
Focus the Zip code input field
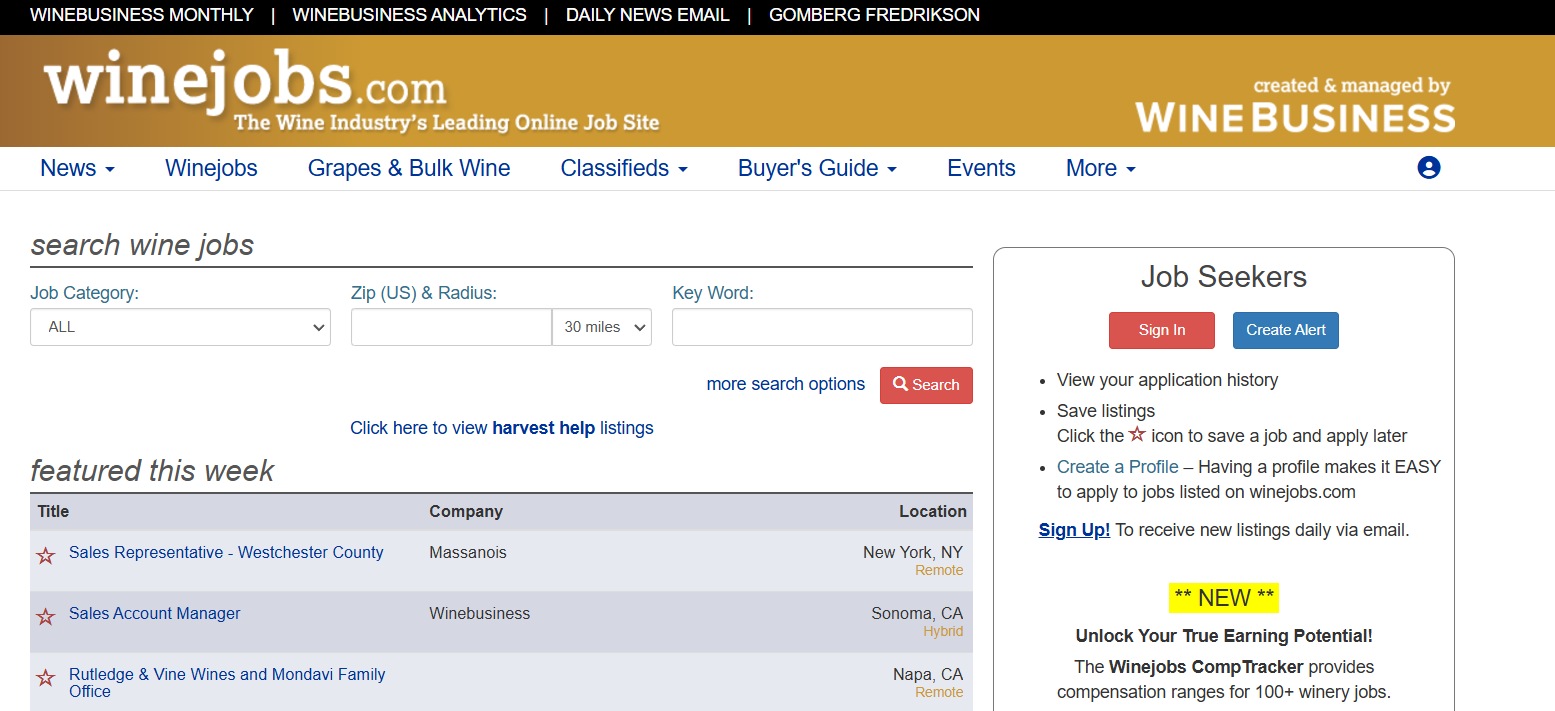pos(451,327)
